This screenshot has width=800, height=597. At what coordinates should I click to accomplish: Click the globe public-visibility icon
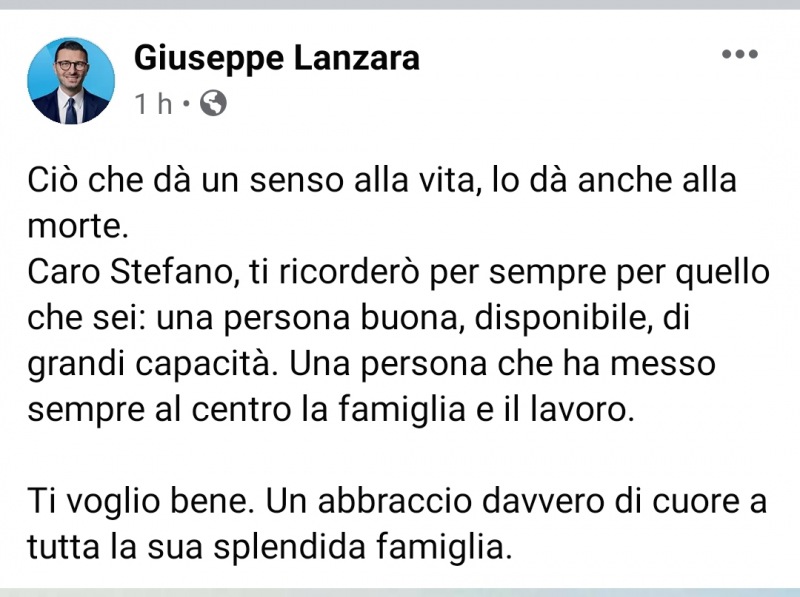pos(213,103)
